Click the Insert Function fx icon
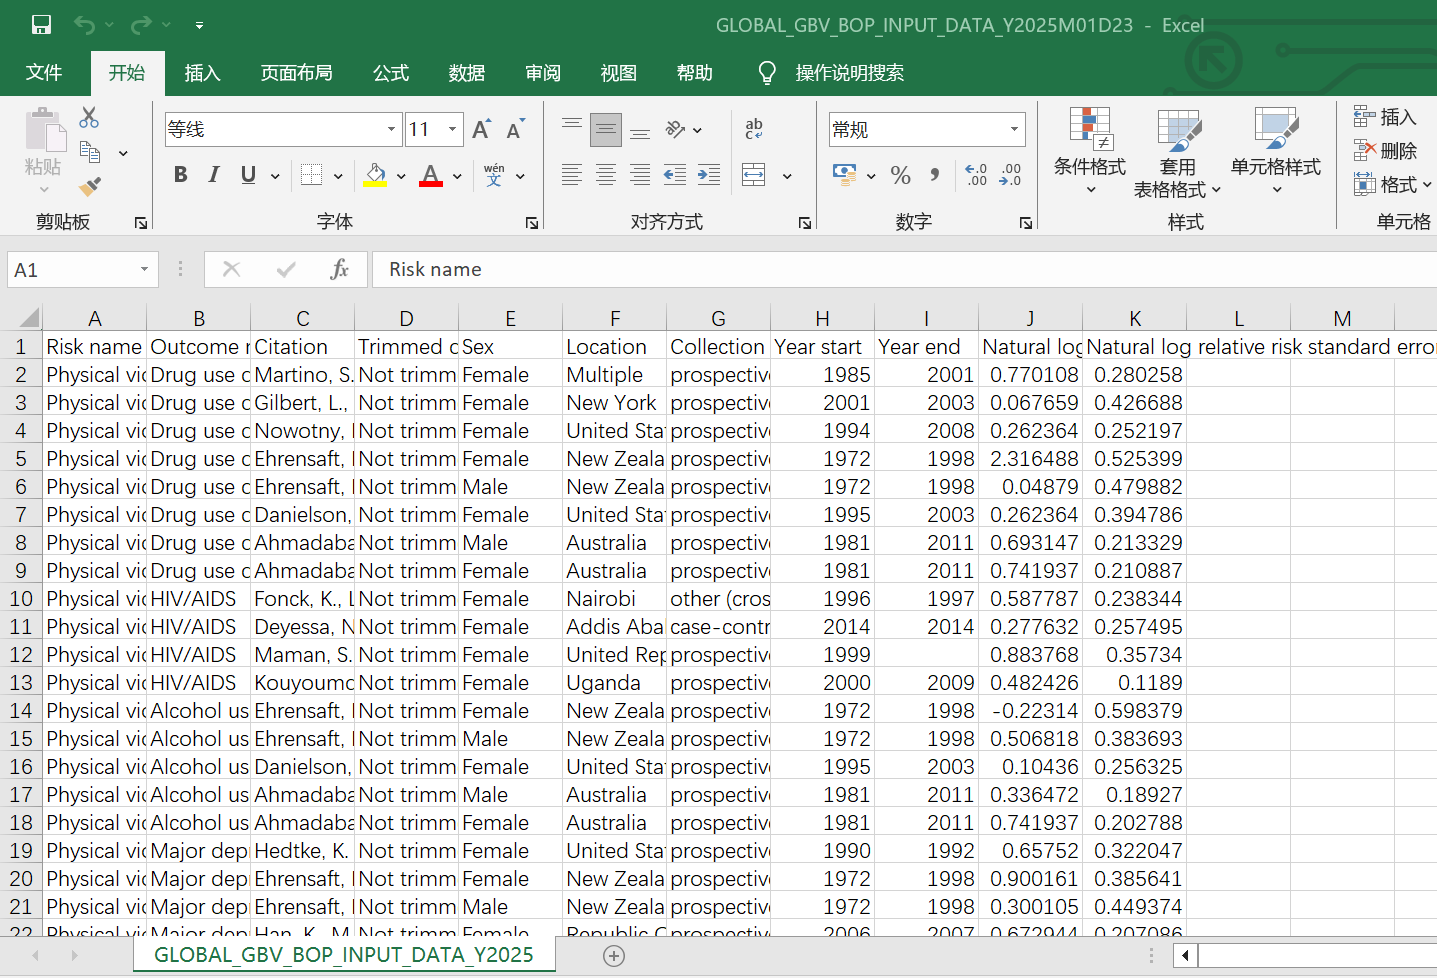The height and width of the screenshot is (978, 1437). tap(339, 269)
